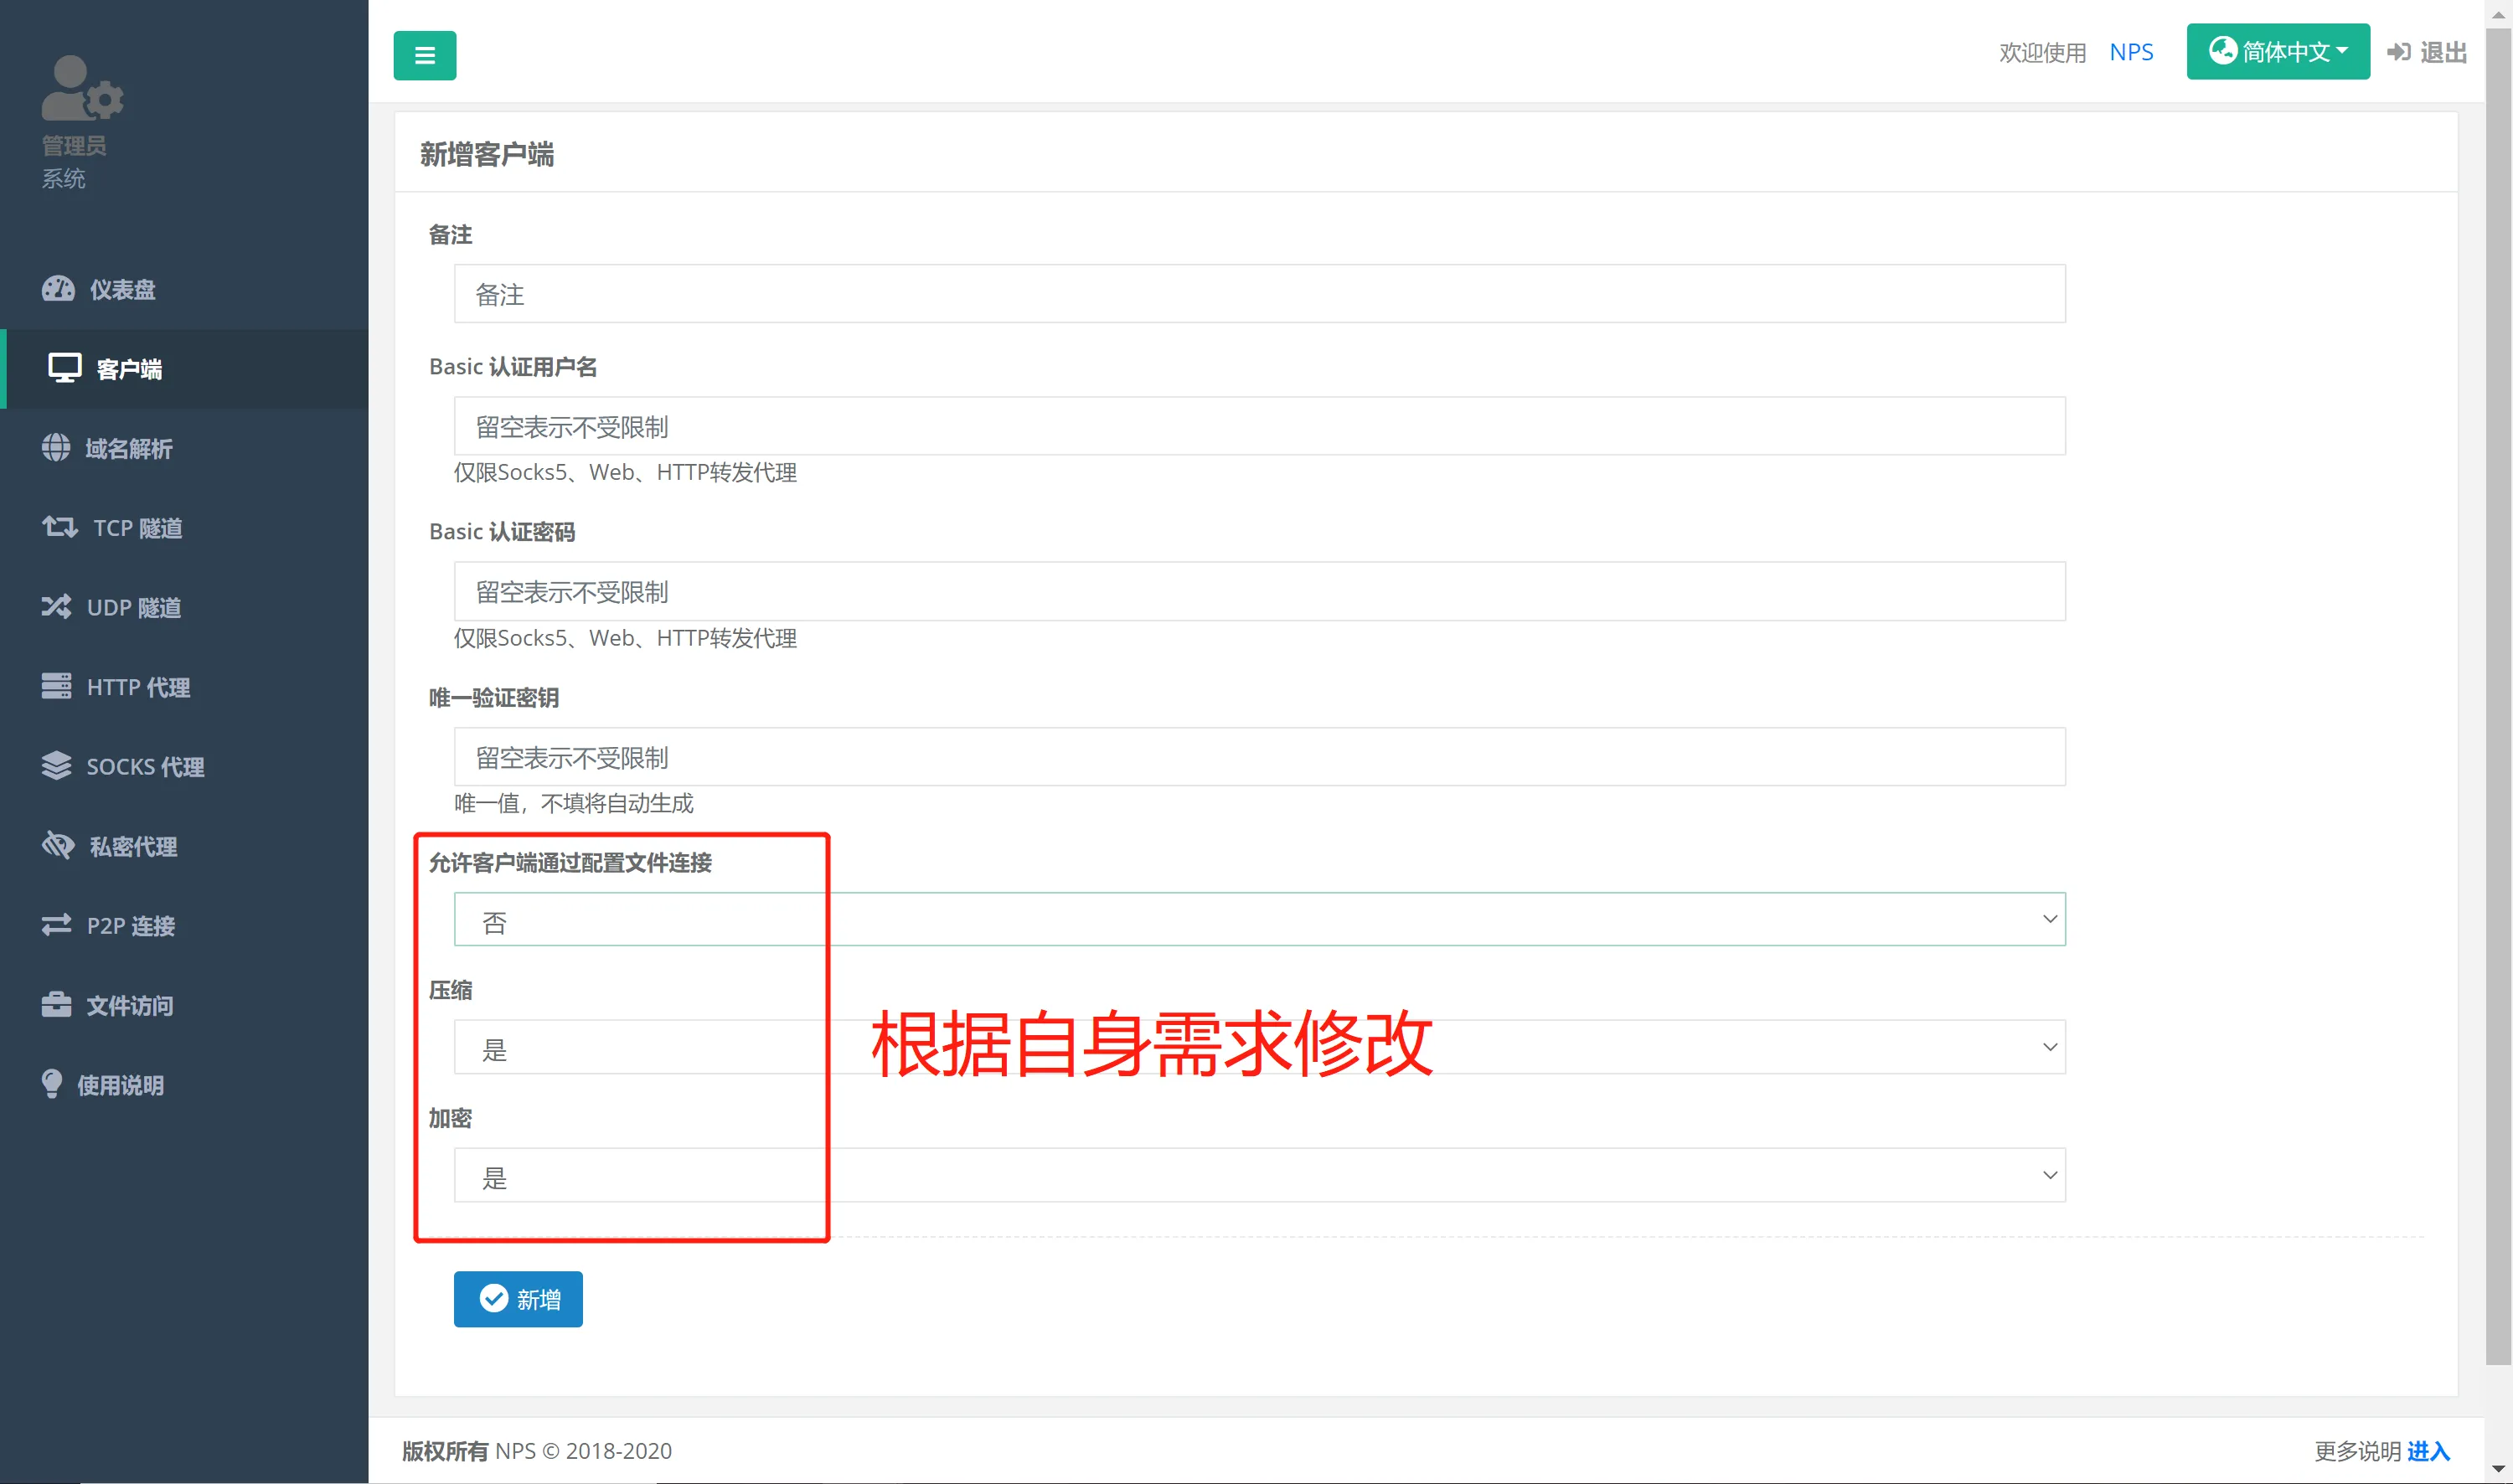This screenshot has height=1484, width=2513.
Task: Open the 允许客户端通过配置文件连接 dropdown
Action: [x=1259, y=919]
